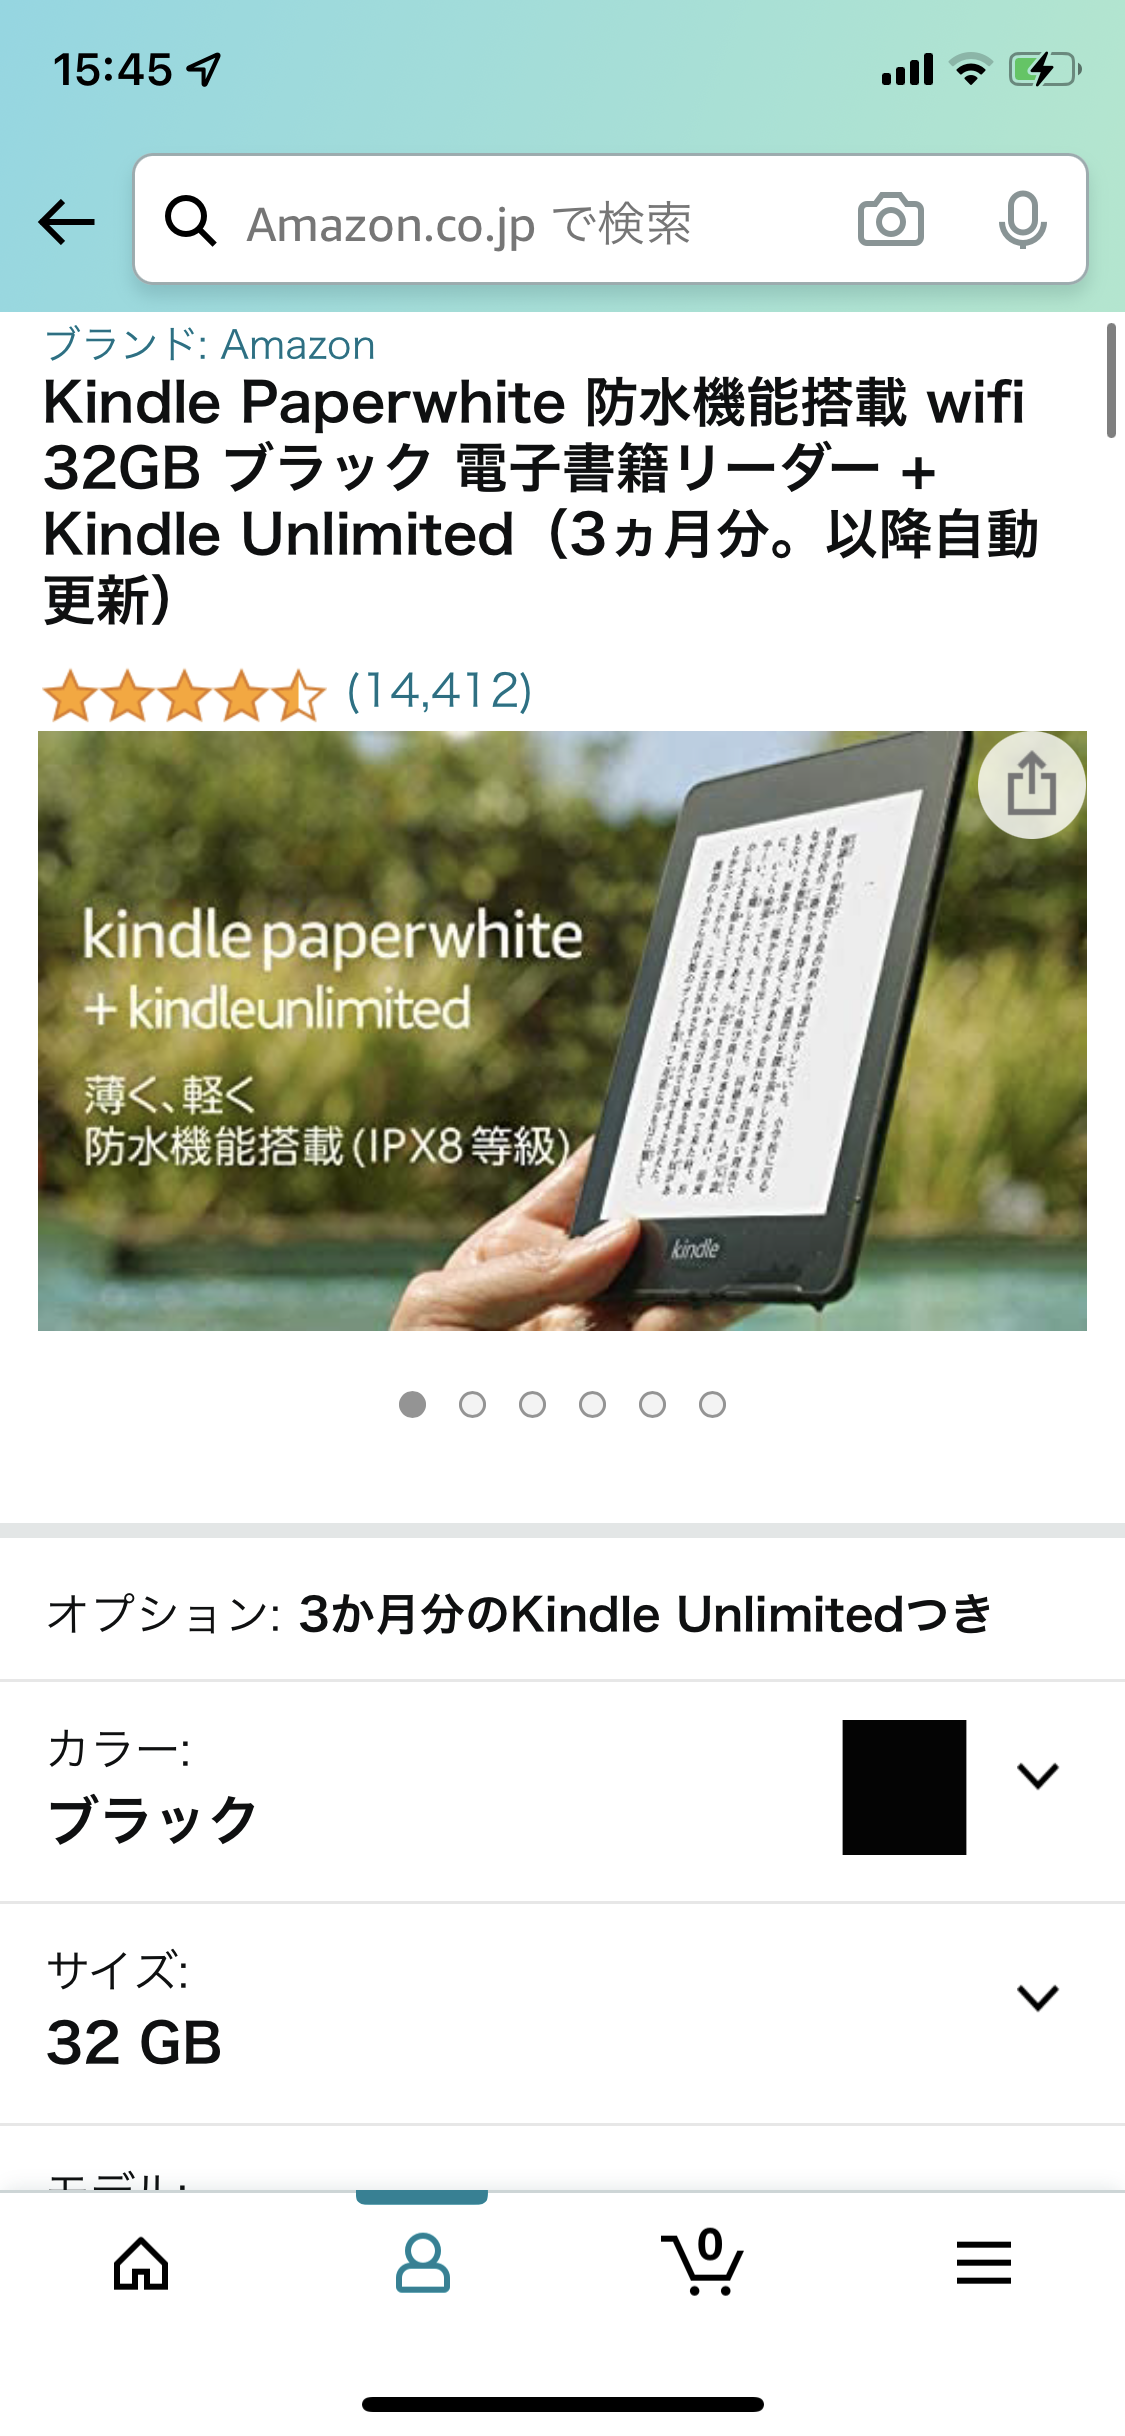Select the second image carousel dot
1125x2436 pixels.
(x=472, y=1405)
